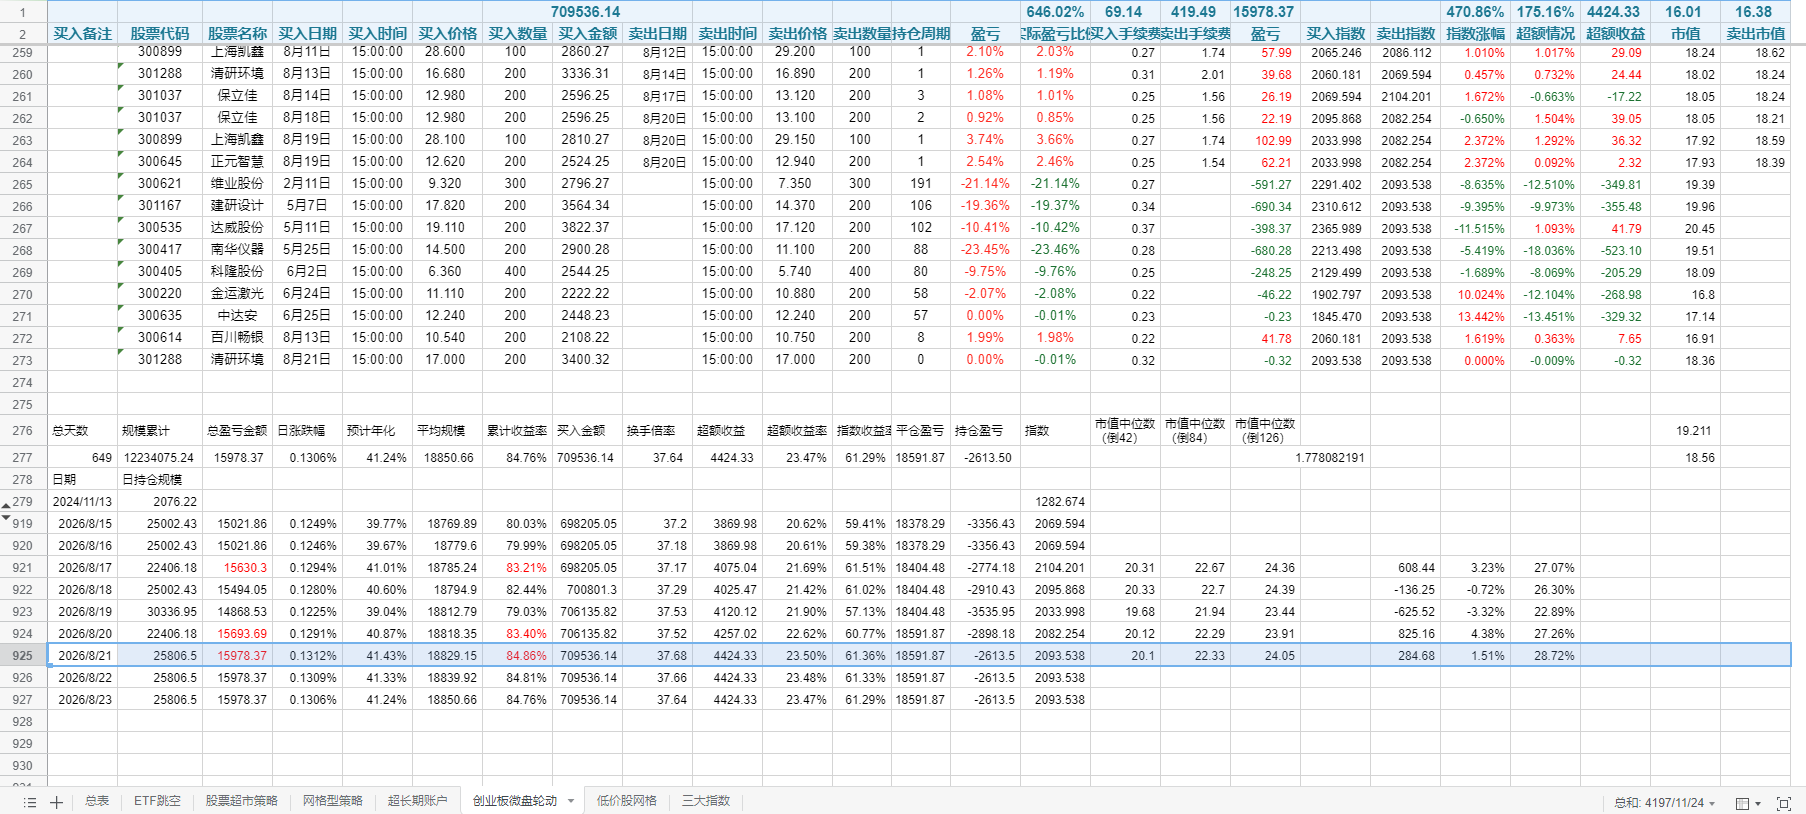The width and height of the screenshot is (1806, 814).
Task: Select the red 15630.3 cell
Action: click(237, 568)
